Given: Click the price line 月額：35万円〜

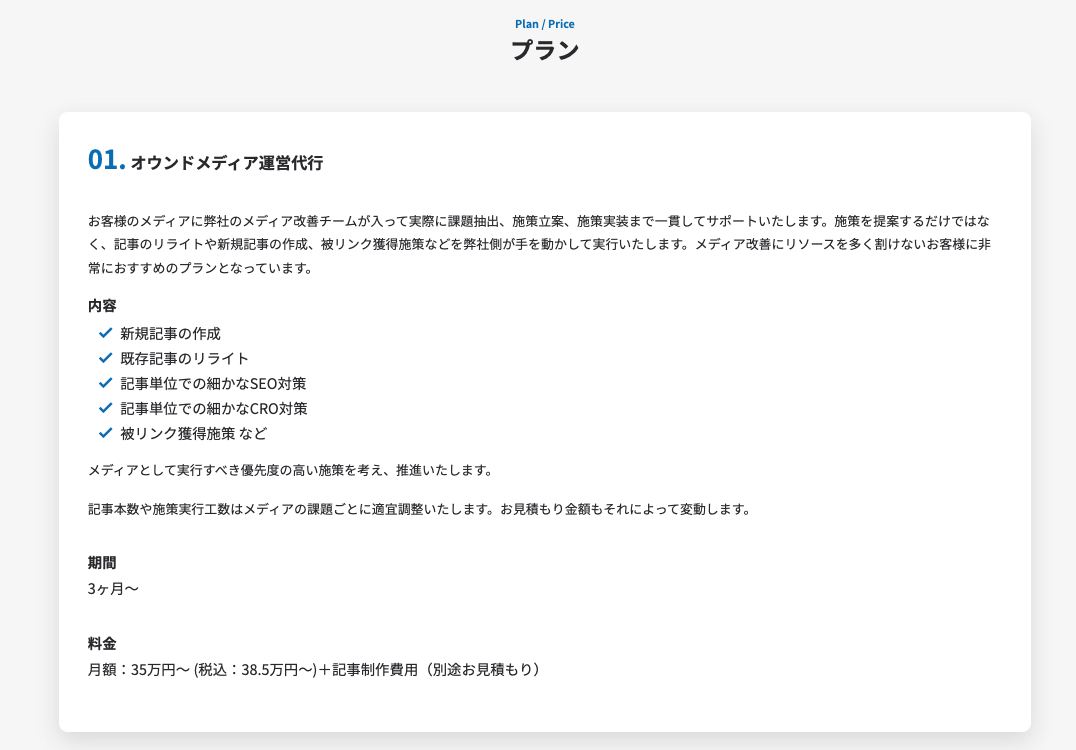Looking at the screenshot, I should (x=315, y=670).
